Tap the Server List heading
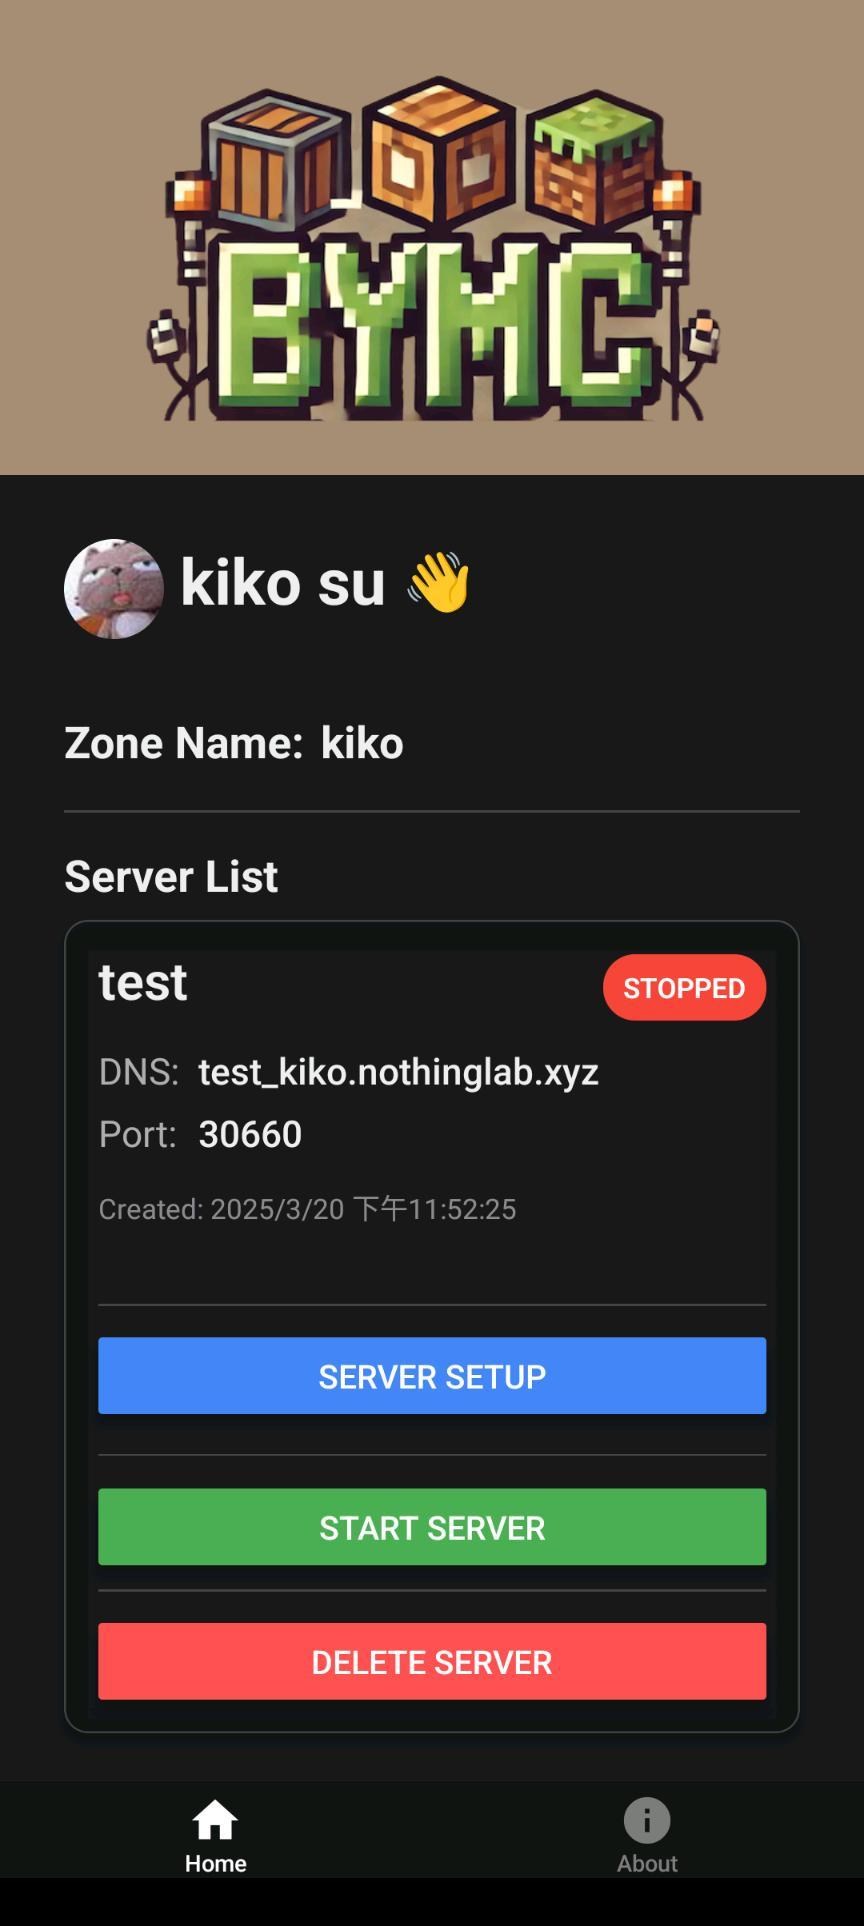The height and width of the screenshot is (1926, 864). tap(171, 876)
